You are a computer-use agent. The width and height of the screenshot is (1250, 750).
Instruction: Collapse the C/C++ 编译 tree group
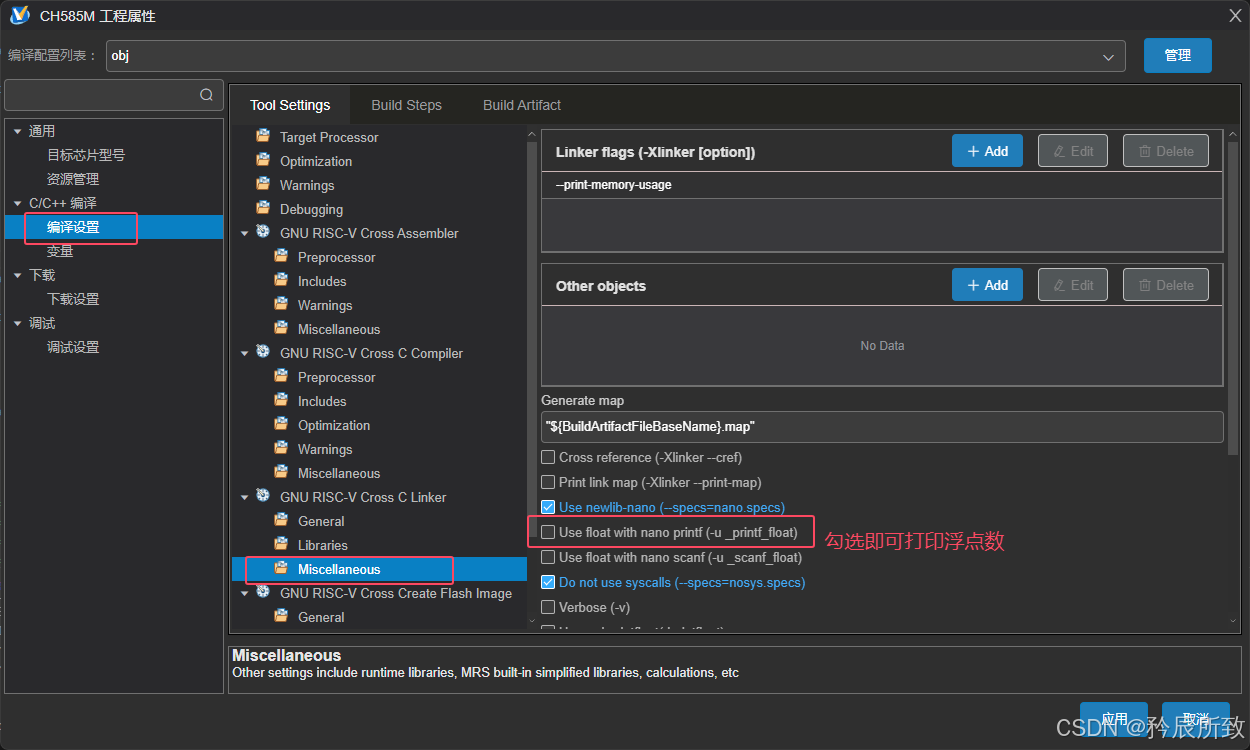pos(17,203)
